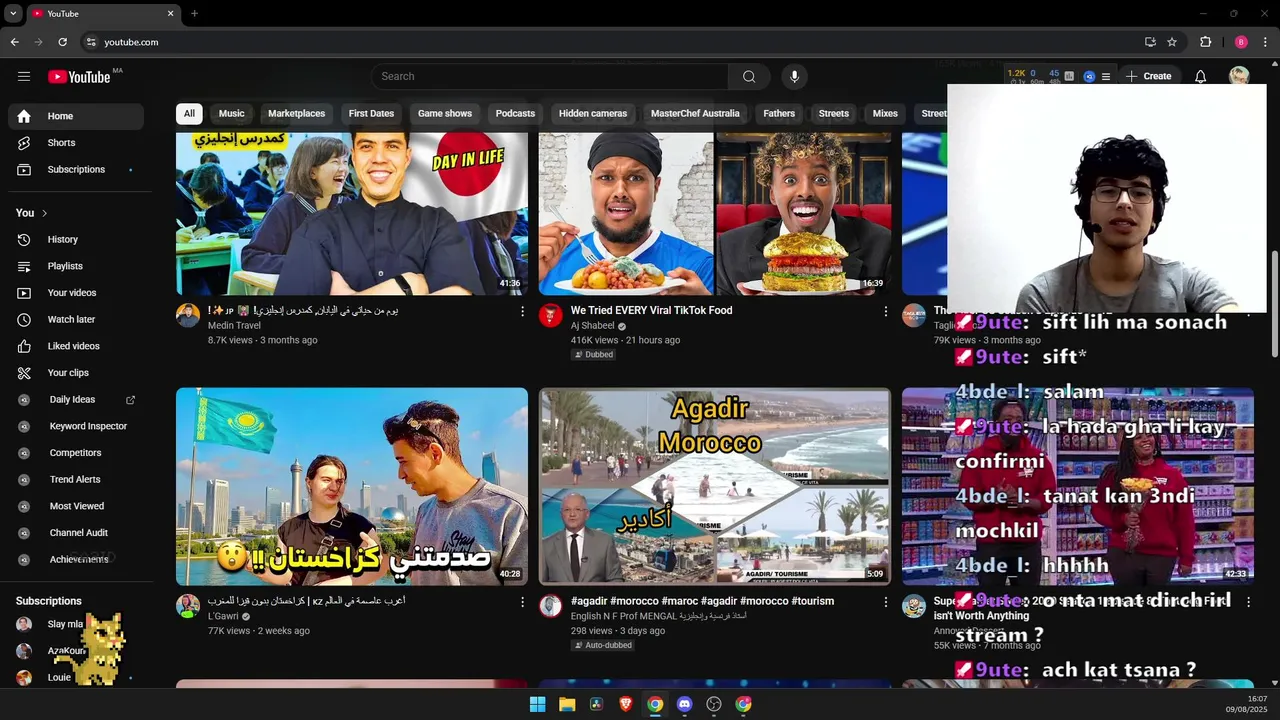Bookmark this page with star

pos(1172,42)
